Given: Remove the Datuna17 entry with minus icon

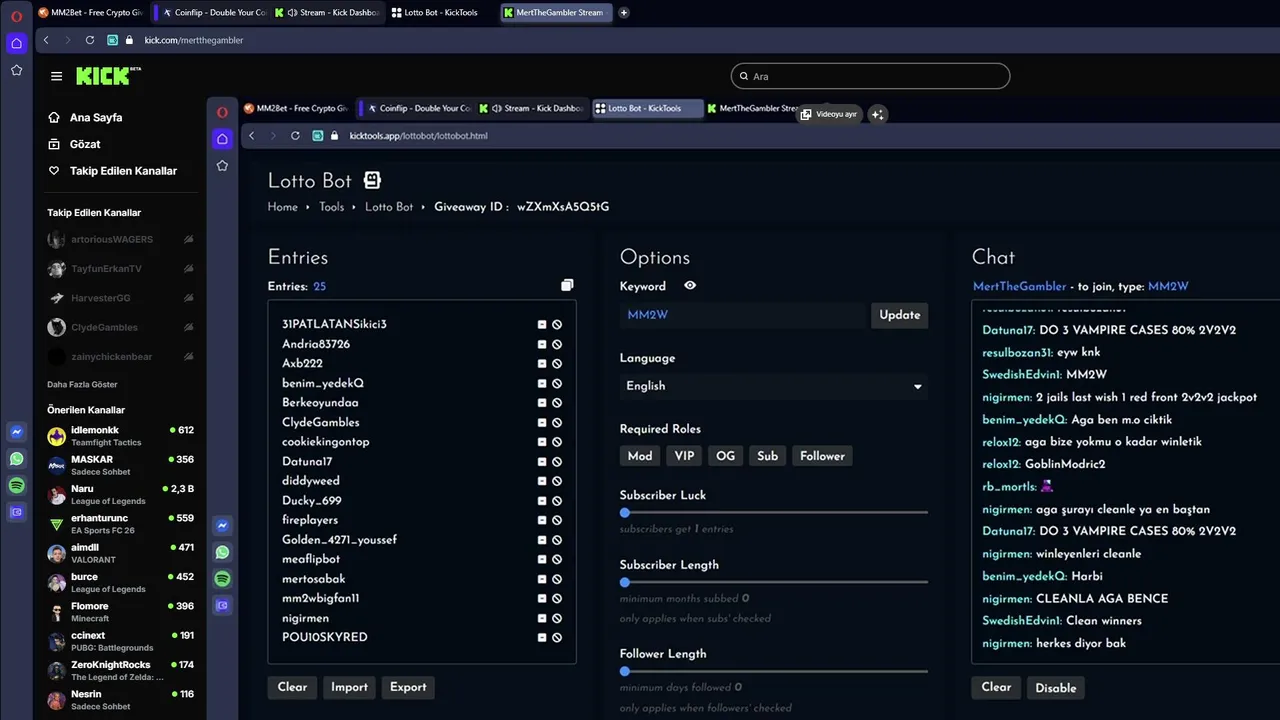Looking at the screenshot, I should (x=542, y=462).
